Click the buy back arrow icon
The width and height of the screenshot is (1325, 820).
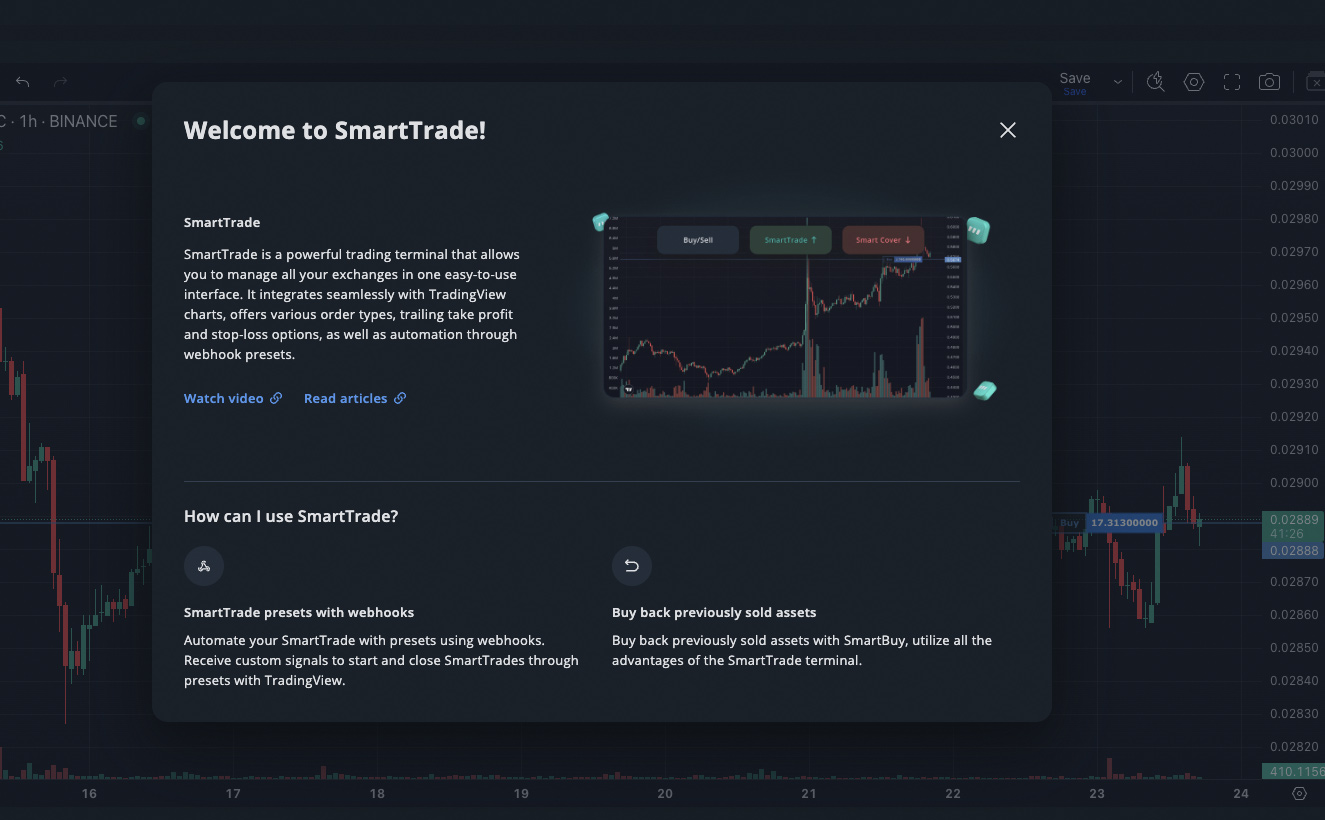point(632,566)
